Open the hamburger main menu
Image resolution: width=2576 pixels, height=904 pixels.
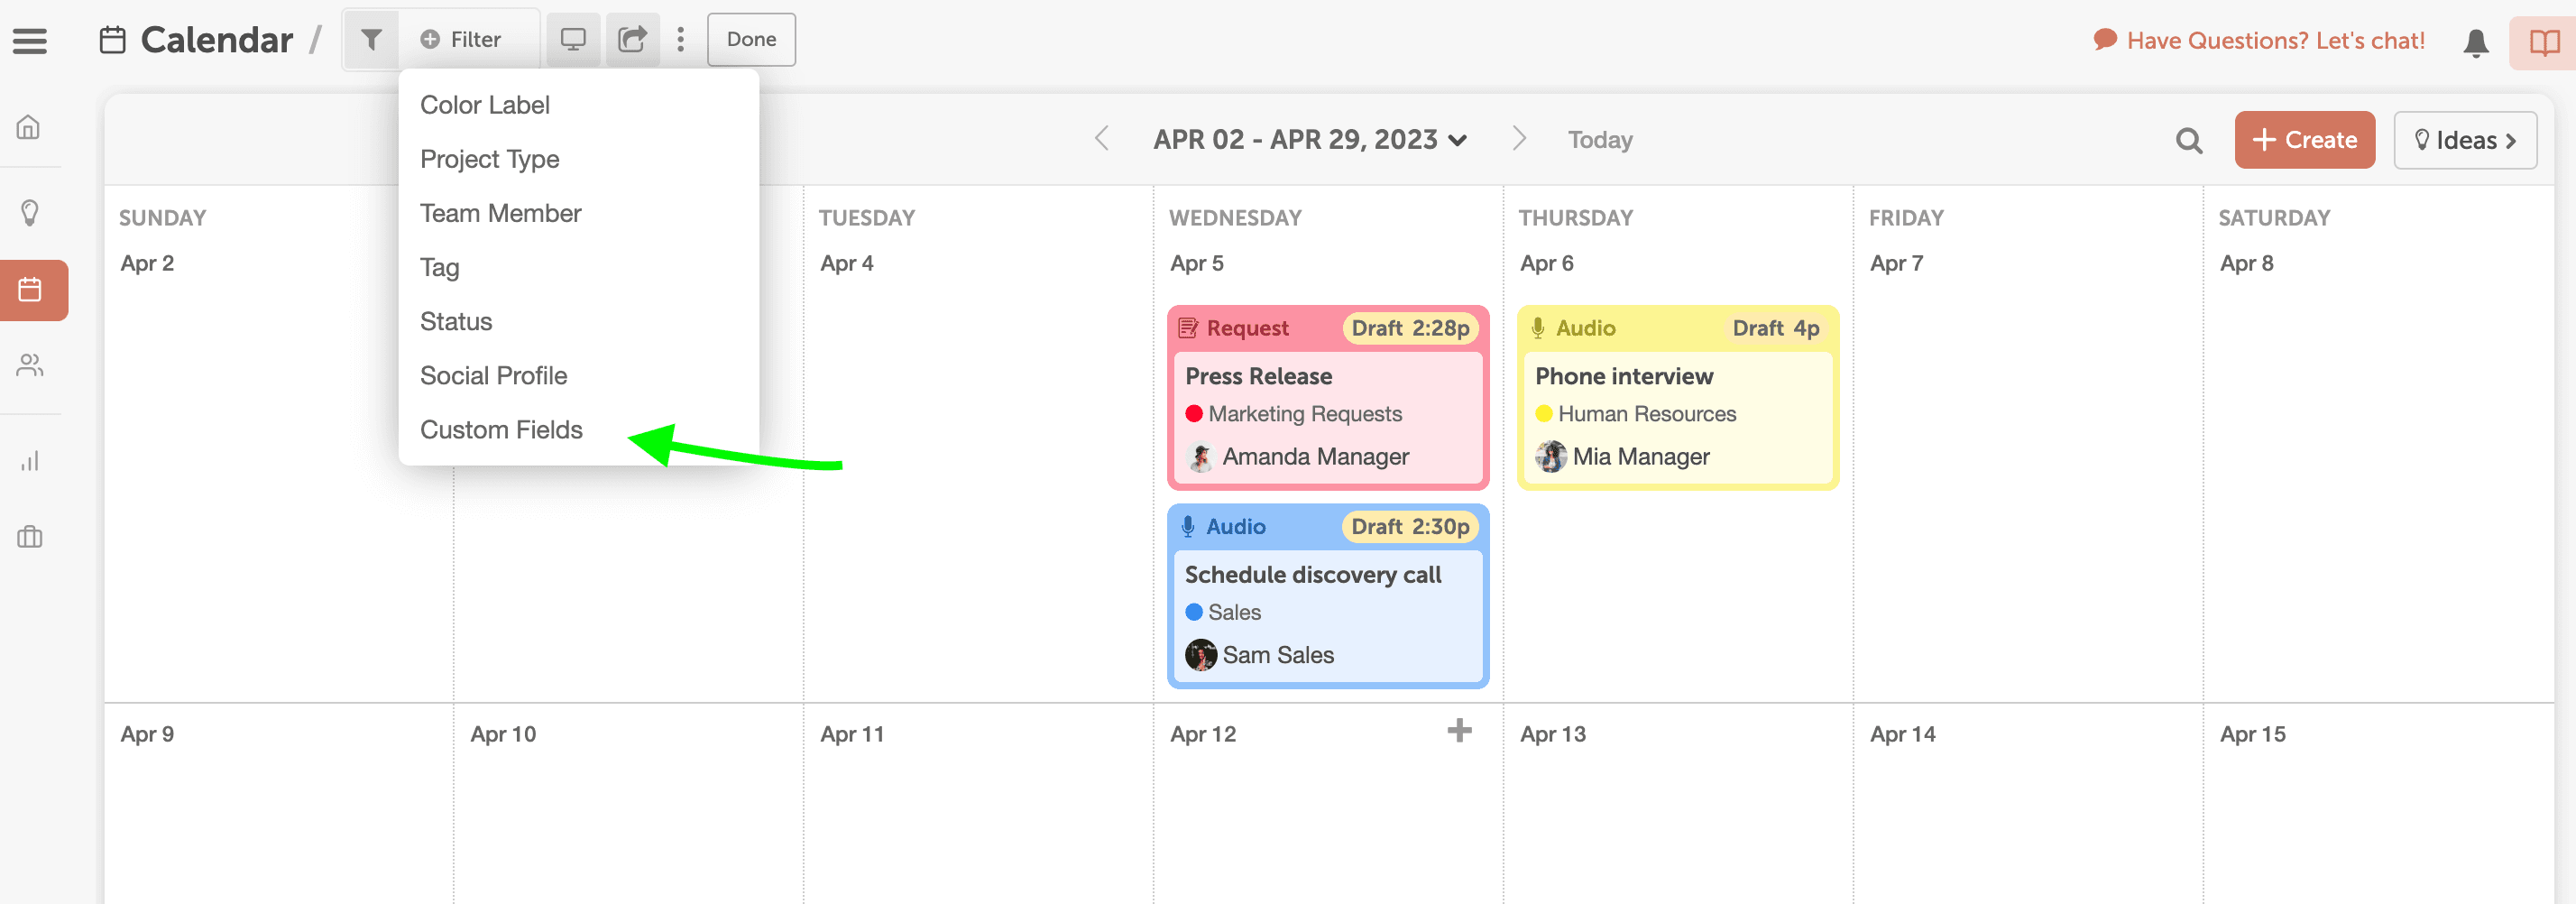(30, 41)
